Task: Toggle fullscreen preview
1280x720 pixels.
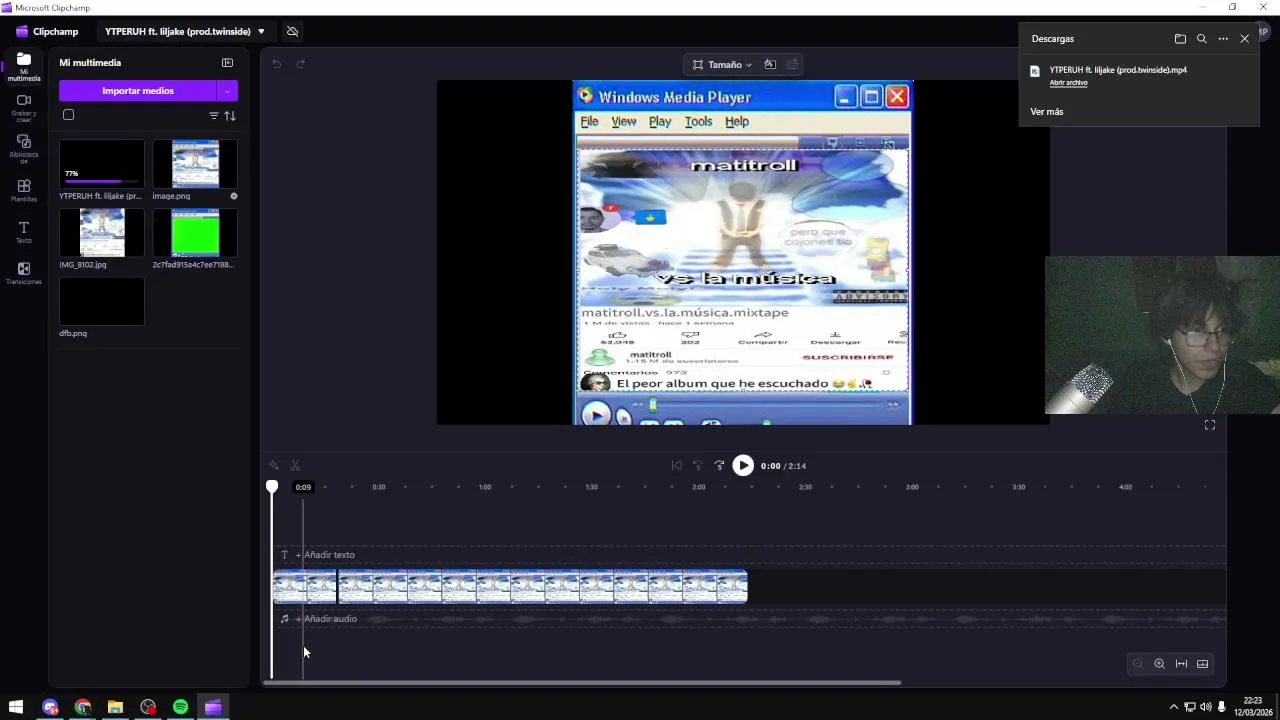Action: point(1210,425)
